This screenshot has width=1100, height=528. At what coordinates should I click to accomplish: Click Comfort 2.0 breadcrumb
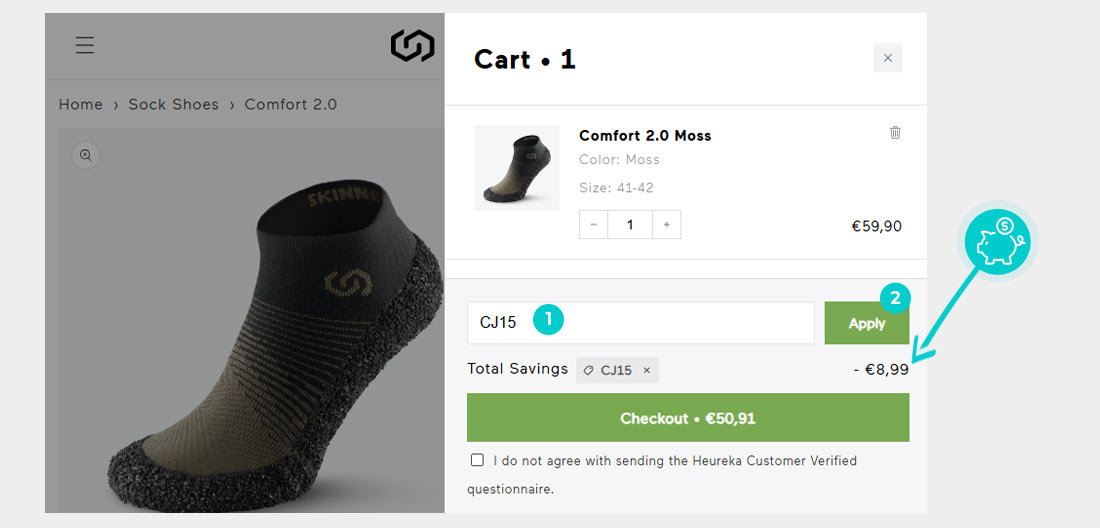tap(290, 104)
